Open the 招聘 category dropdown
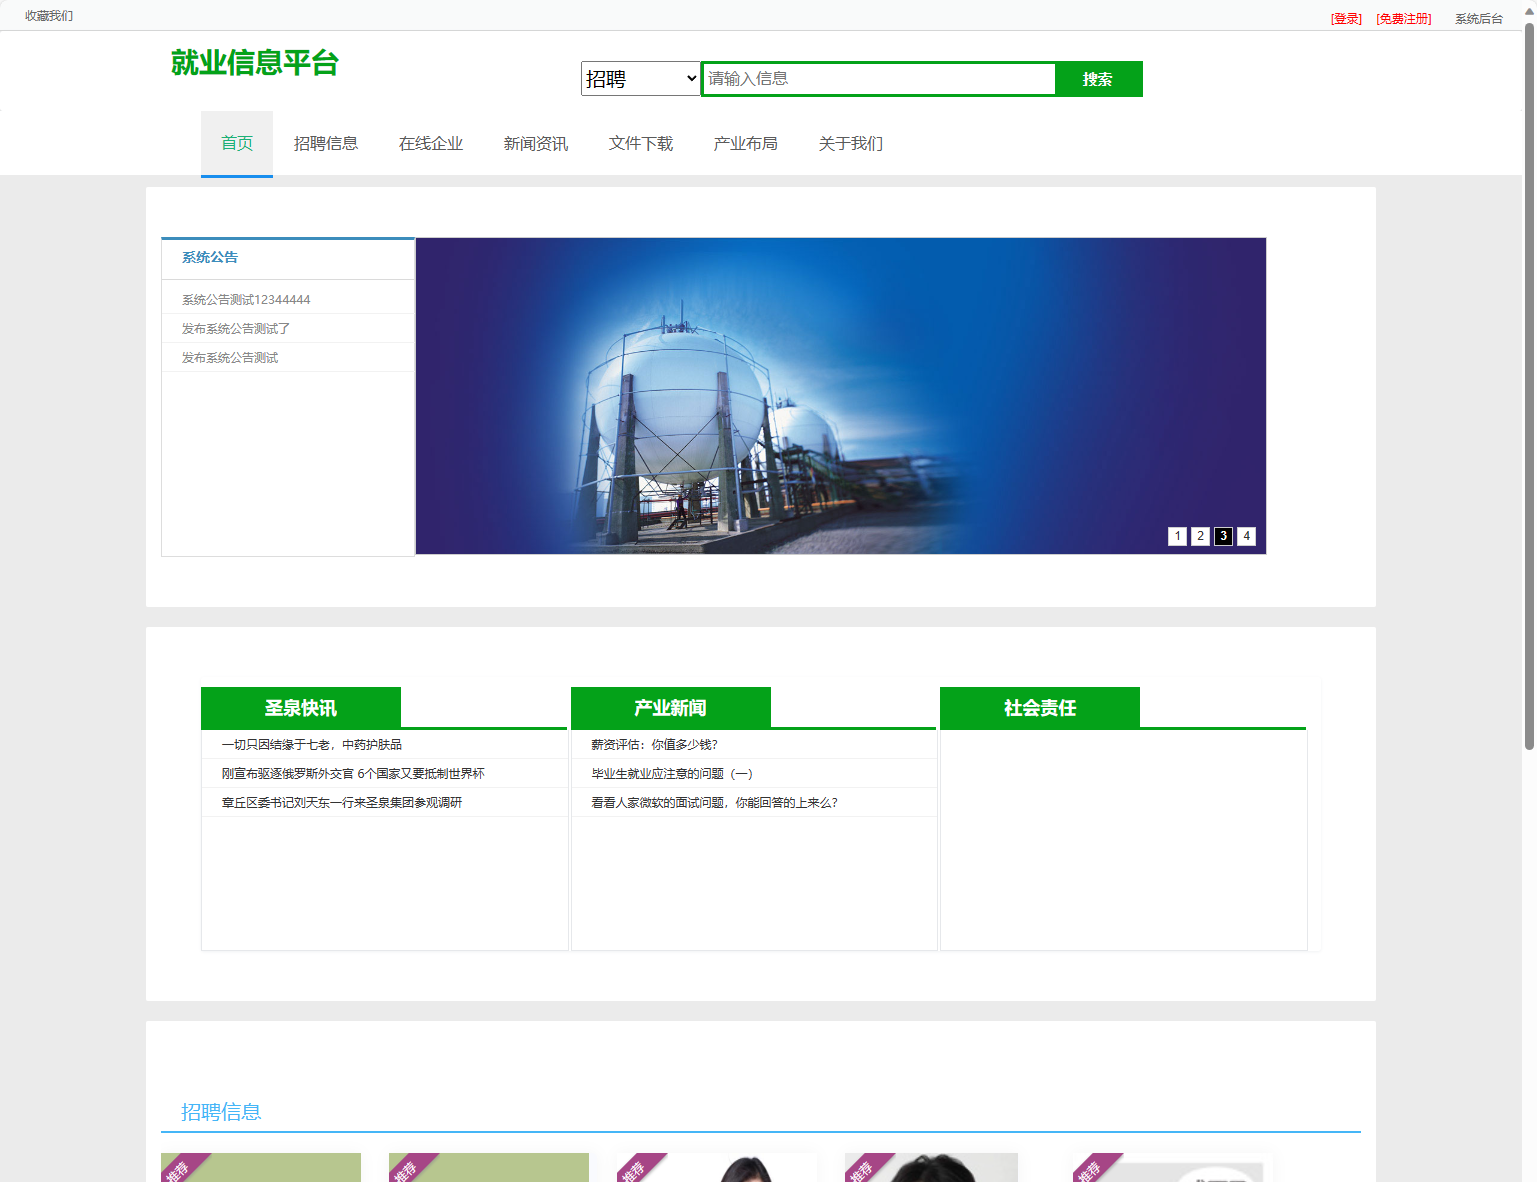The height and width of the screenshot is (1182, 1537). click(640, 78)
